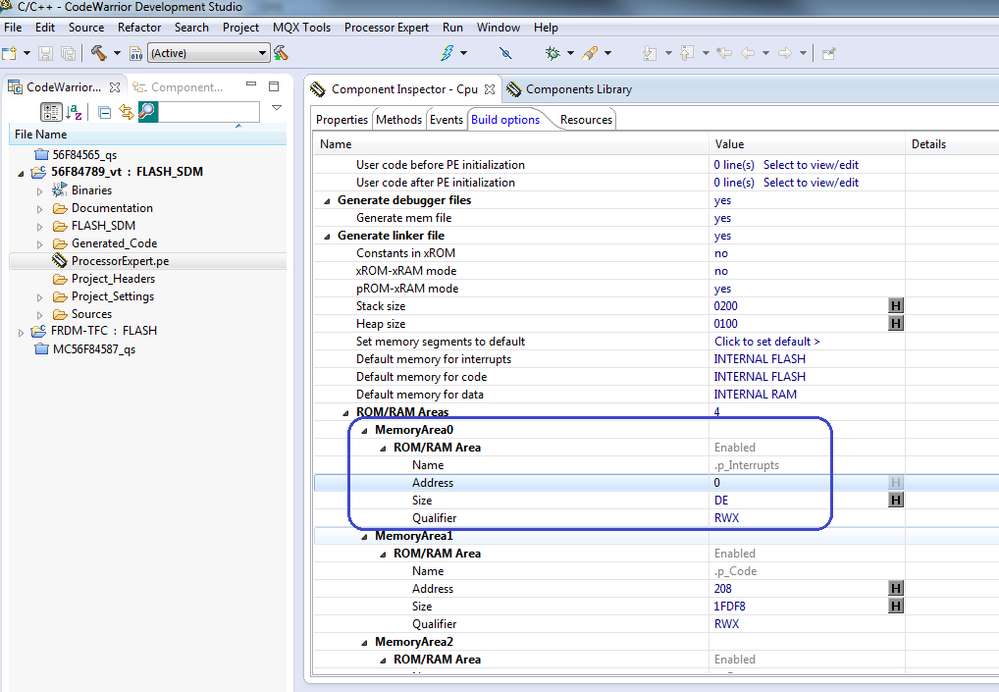
Task: Click the project filter text field
Action: 208,112
